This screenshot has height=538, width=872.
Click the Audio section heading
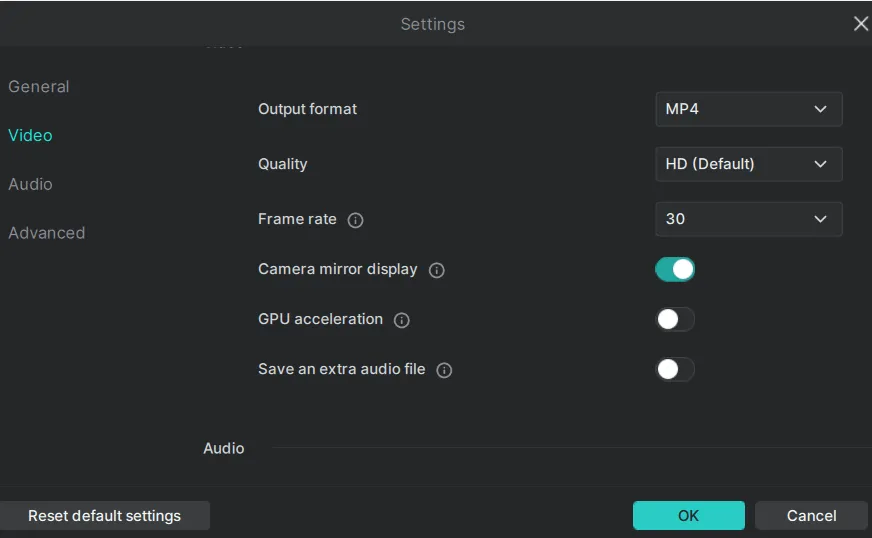click(223, 448)
